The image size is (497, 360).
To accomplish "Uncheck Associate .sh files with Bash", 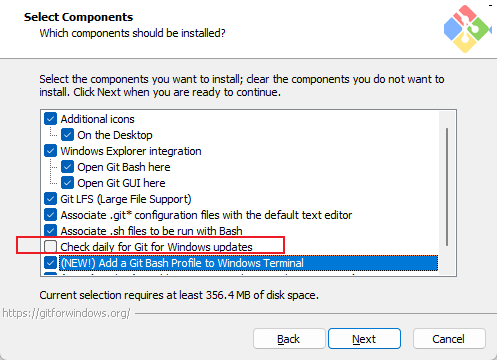I will [50, 231].
